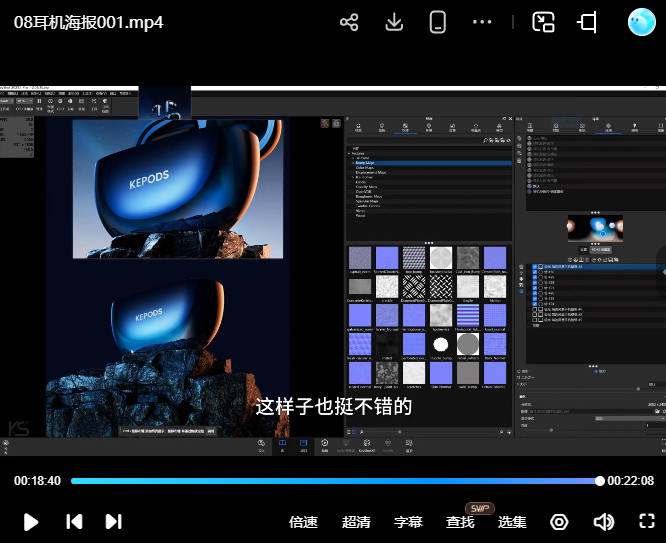Play the video
The image size is (666, 543).
point(31,522)
